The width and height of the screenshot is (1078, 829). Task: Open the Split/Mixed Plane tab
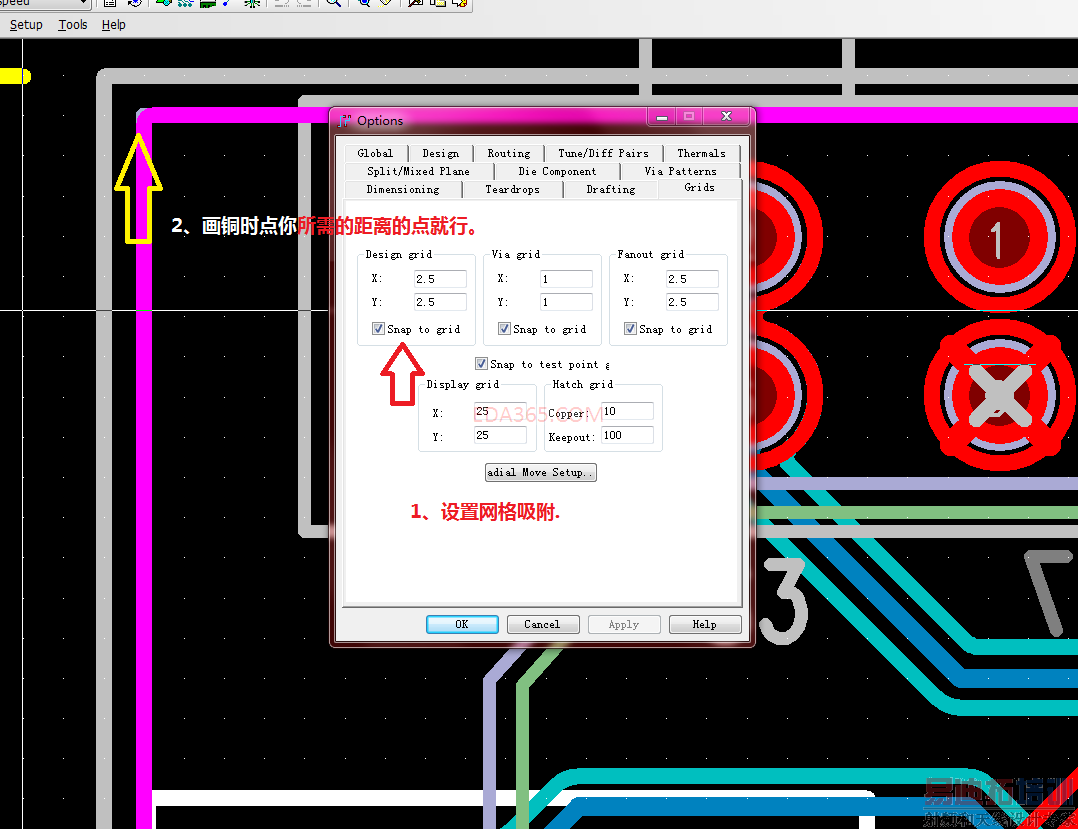click(418, 171)
